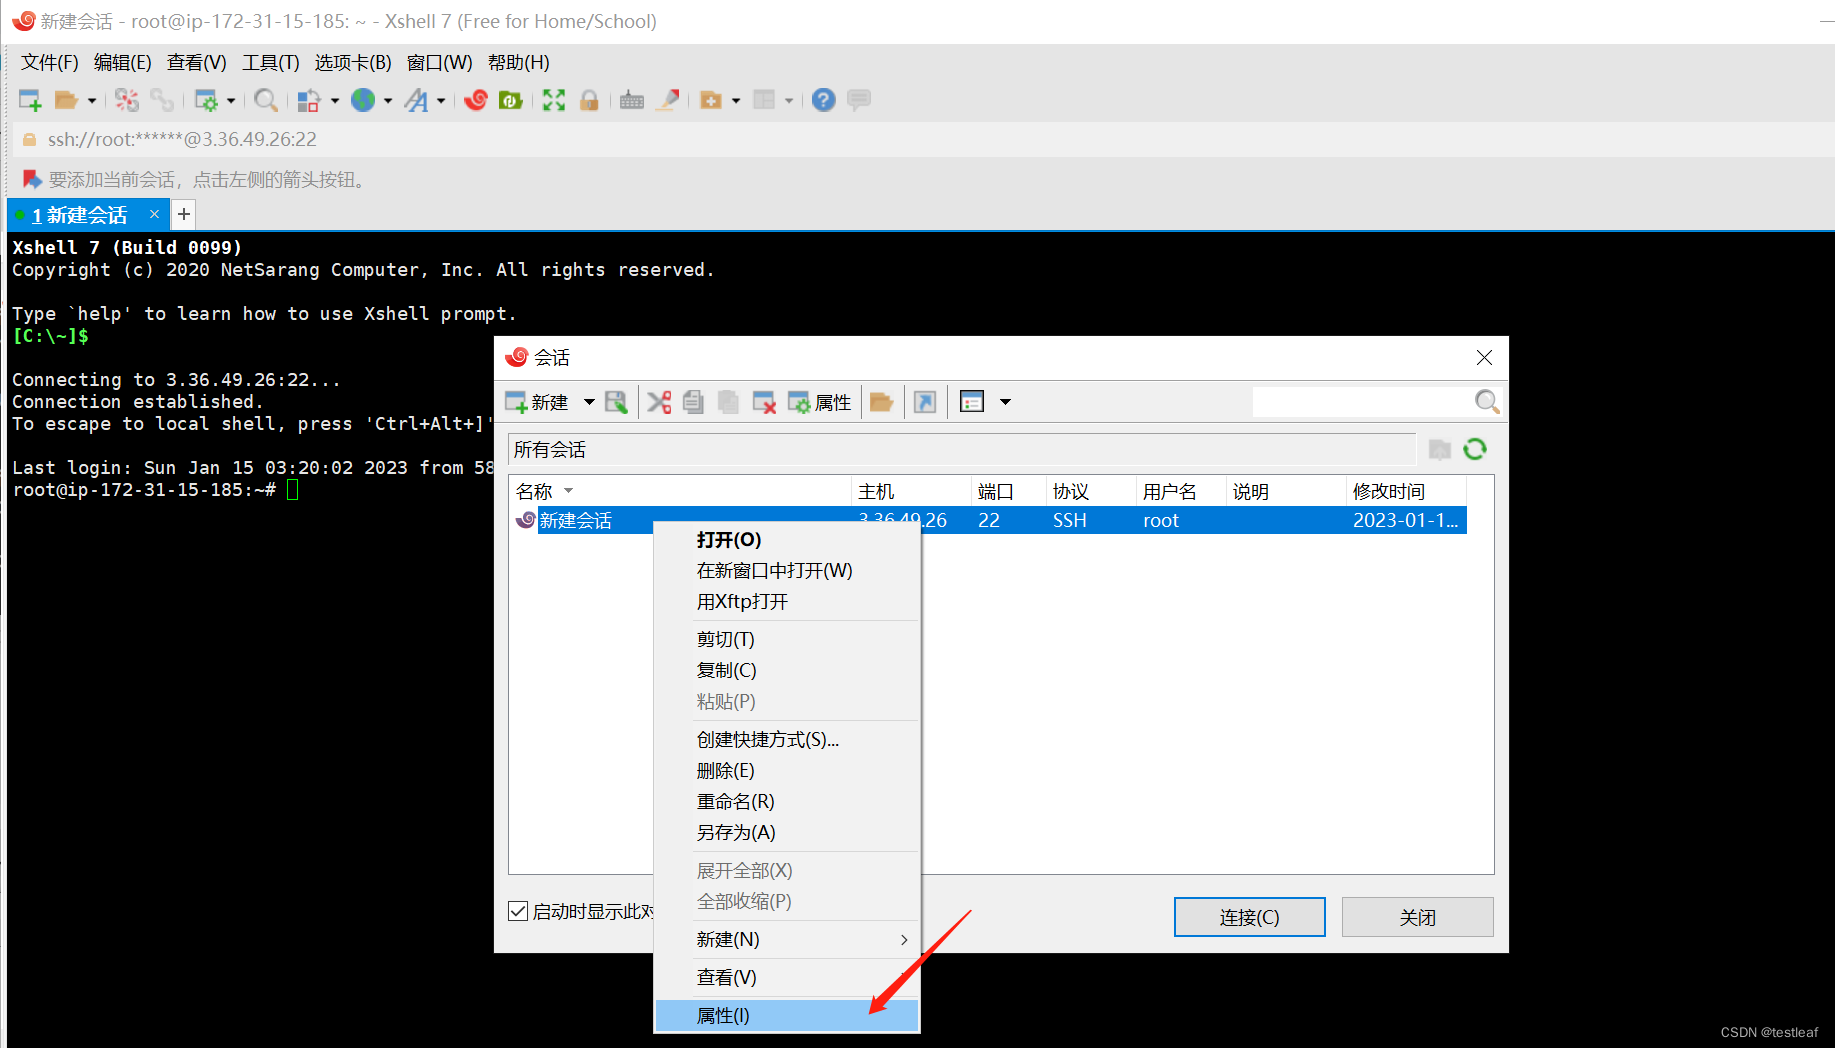1835x1048 pixels.
Task: Click the magnifier Find icon in main toolbar
Action: (x=265, y=100)
